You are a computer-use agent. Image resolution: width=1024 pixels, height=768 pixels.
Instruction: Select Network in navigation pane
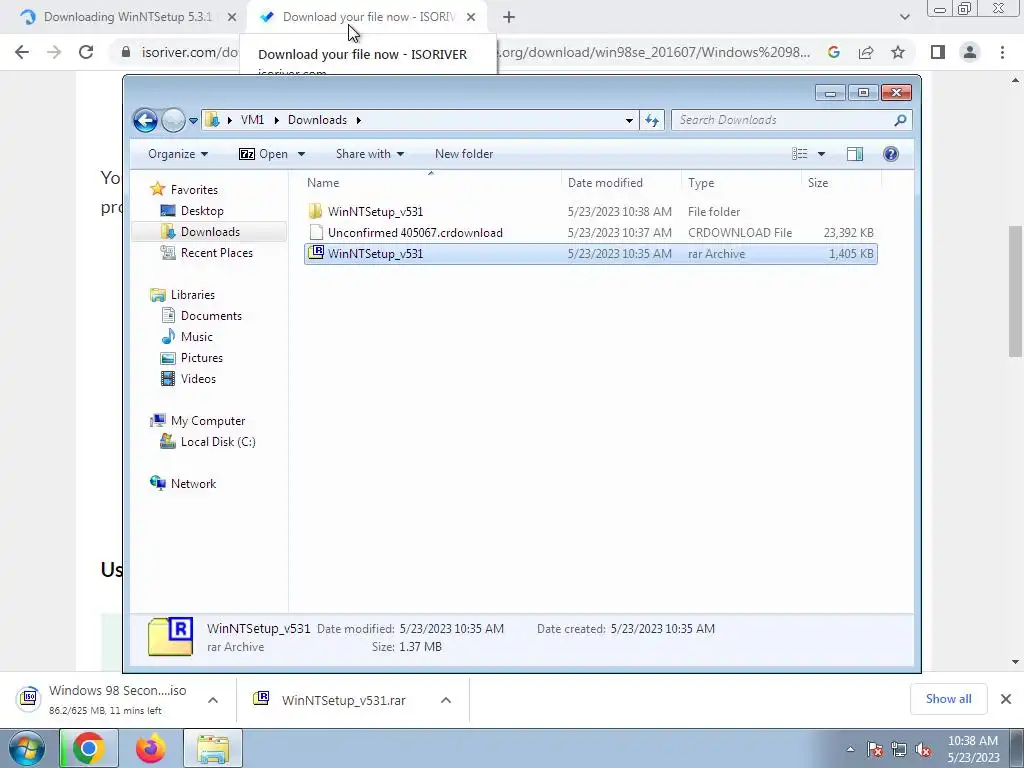pyautogui.click(x=193, y=484)
